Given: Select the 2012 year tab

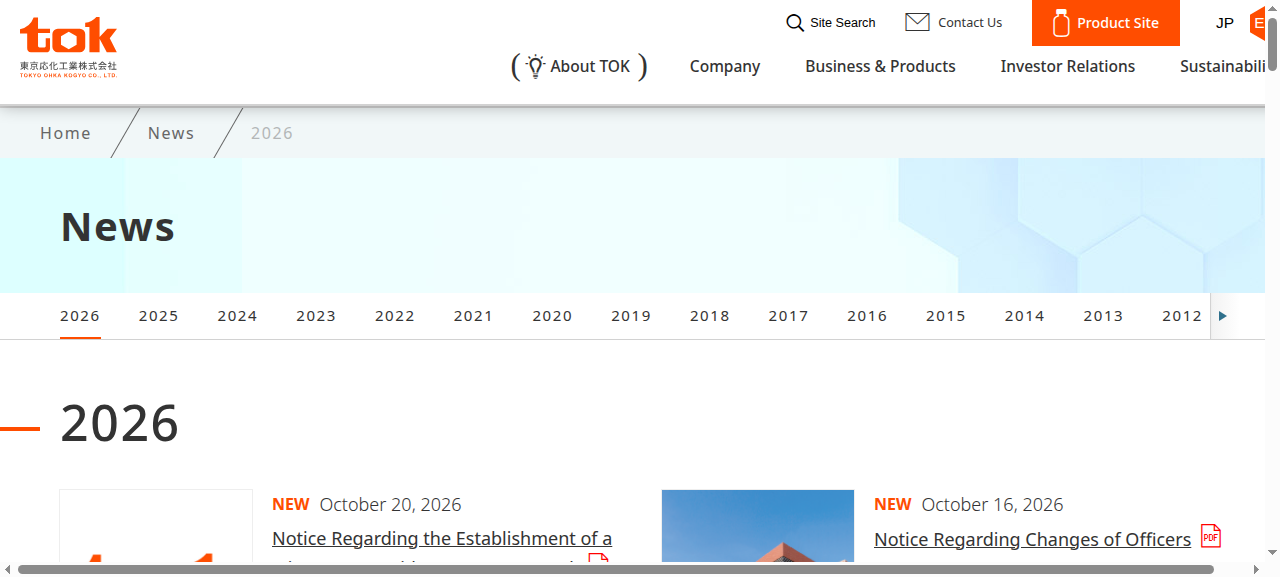Looking at the screenshot, I should point(1182,316).
